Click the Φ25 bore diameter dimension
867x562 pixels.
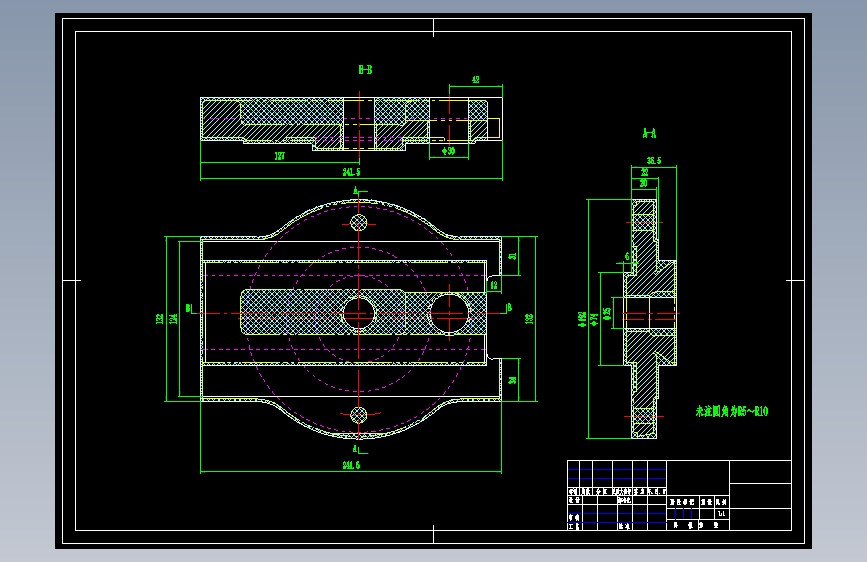(x=607, y=314)
